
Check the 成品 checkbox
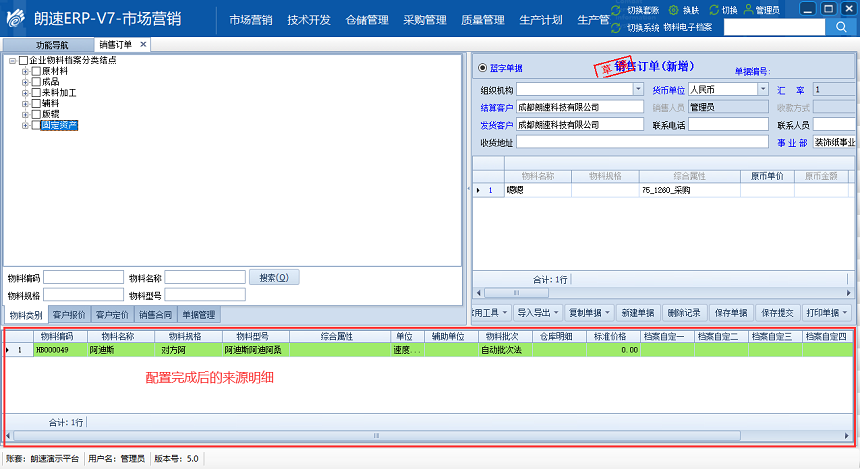coord(36,82)
